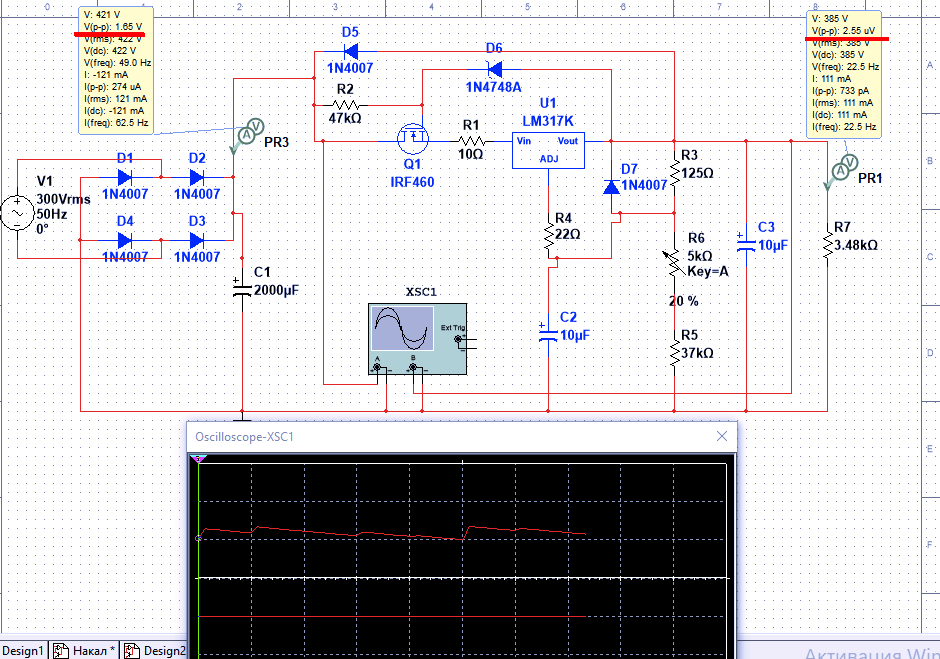Select the R6 5kΩ potentiometer
The width and height of the screenshot is (940, 659).
pyautogui.click(x=675, y=262)
